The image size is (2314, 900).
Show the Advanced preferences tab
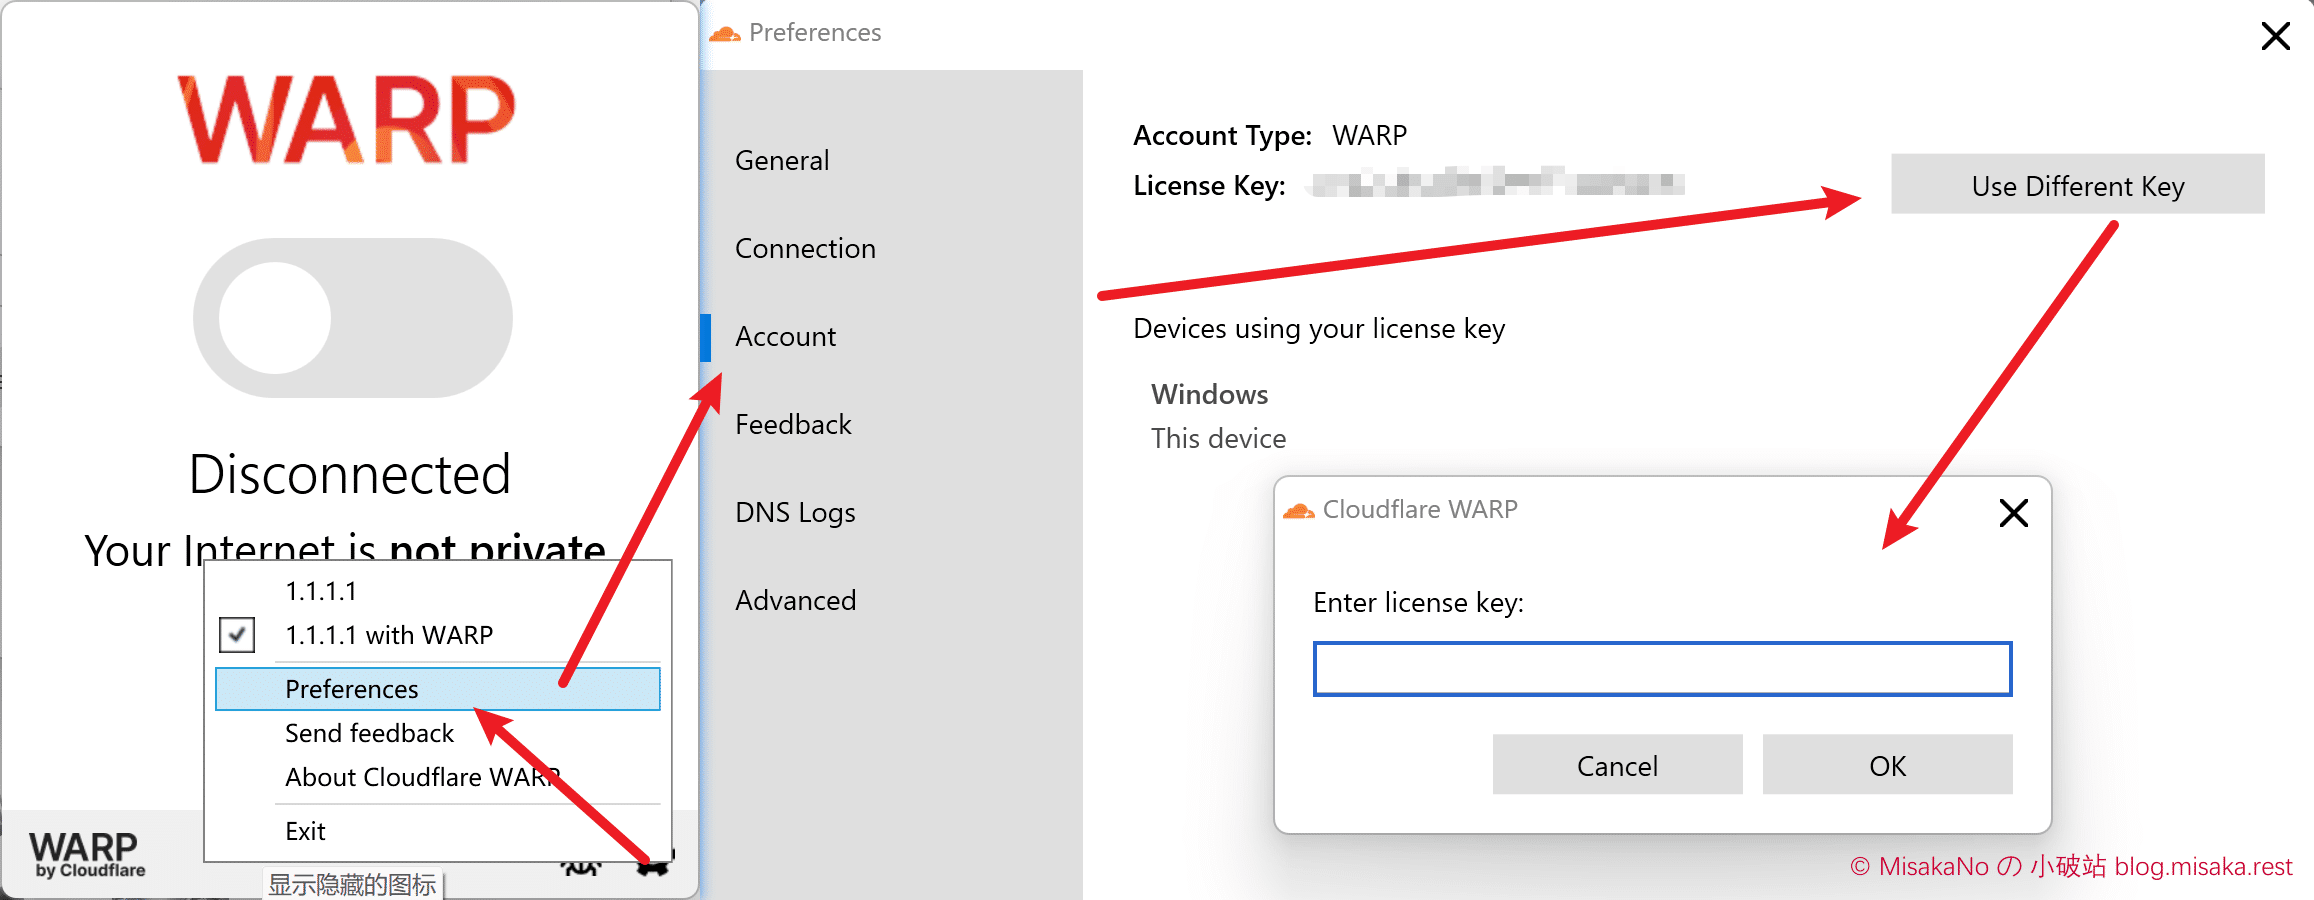coord(795,601)
